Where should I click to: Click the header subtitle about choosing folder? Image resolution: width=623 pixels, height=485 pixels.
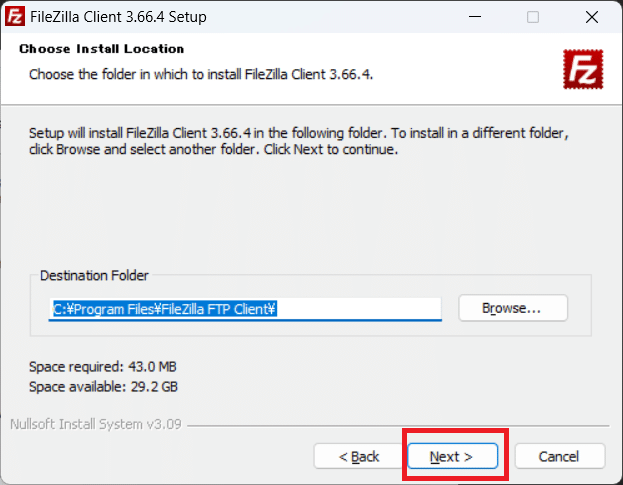[201, 74]
